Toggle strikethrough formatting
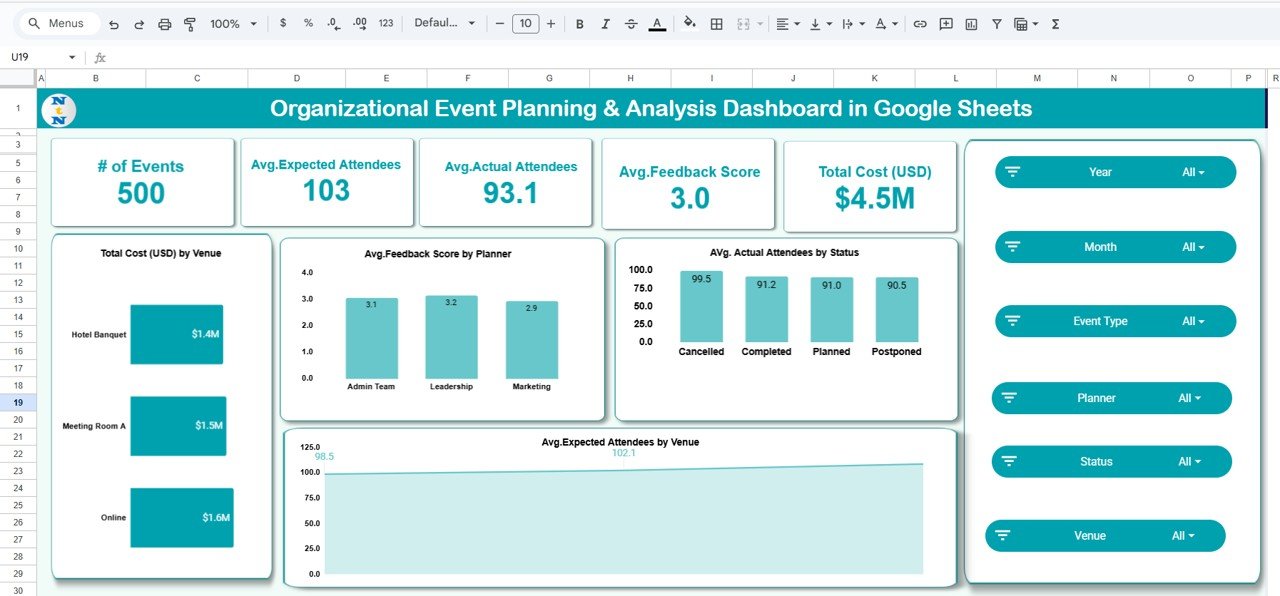This screenshot has height=596, width=1280. [x=631, y=23]
